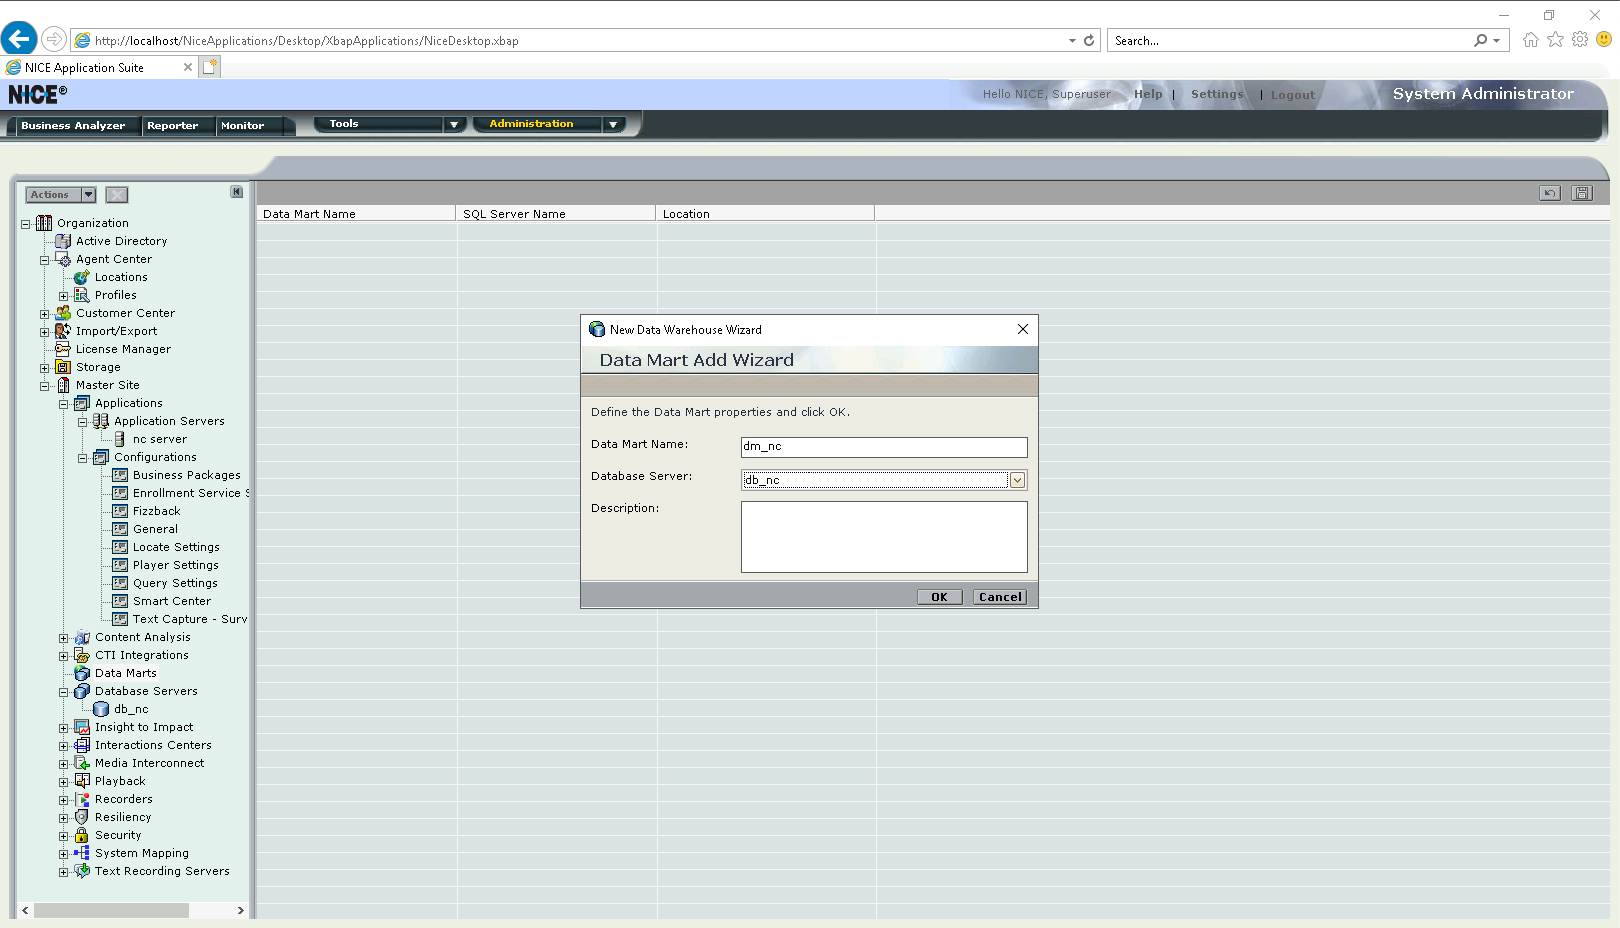
Task: Collapse the navigation tree pane
Action: (x=237, y=192)
